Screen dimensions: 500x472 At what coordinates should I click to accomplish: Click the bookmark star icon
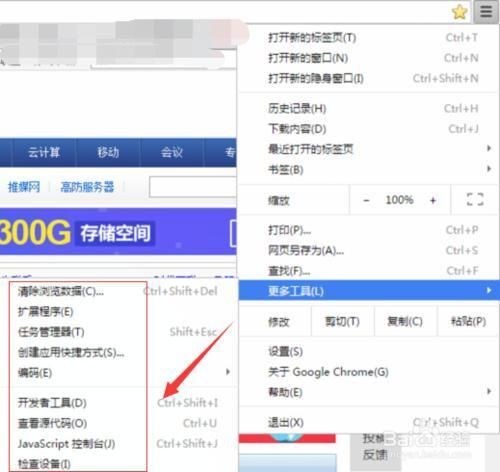(460, 12)
